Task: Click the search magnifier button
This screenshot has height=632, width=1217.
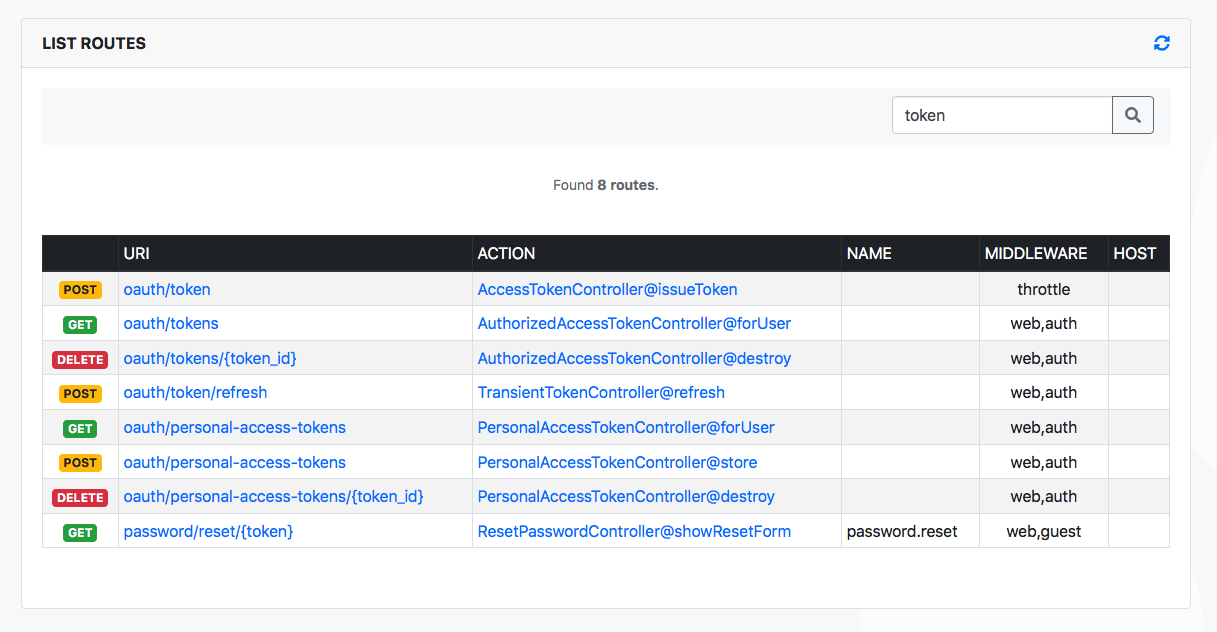Action: (x=1132, y=115)
